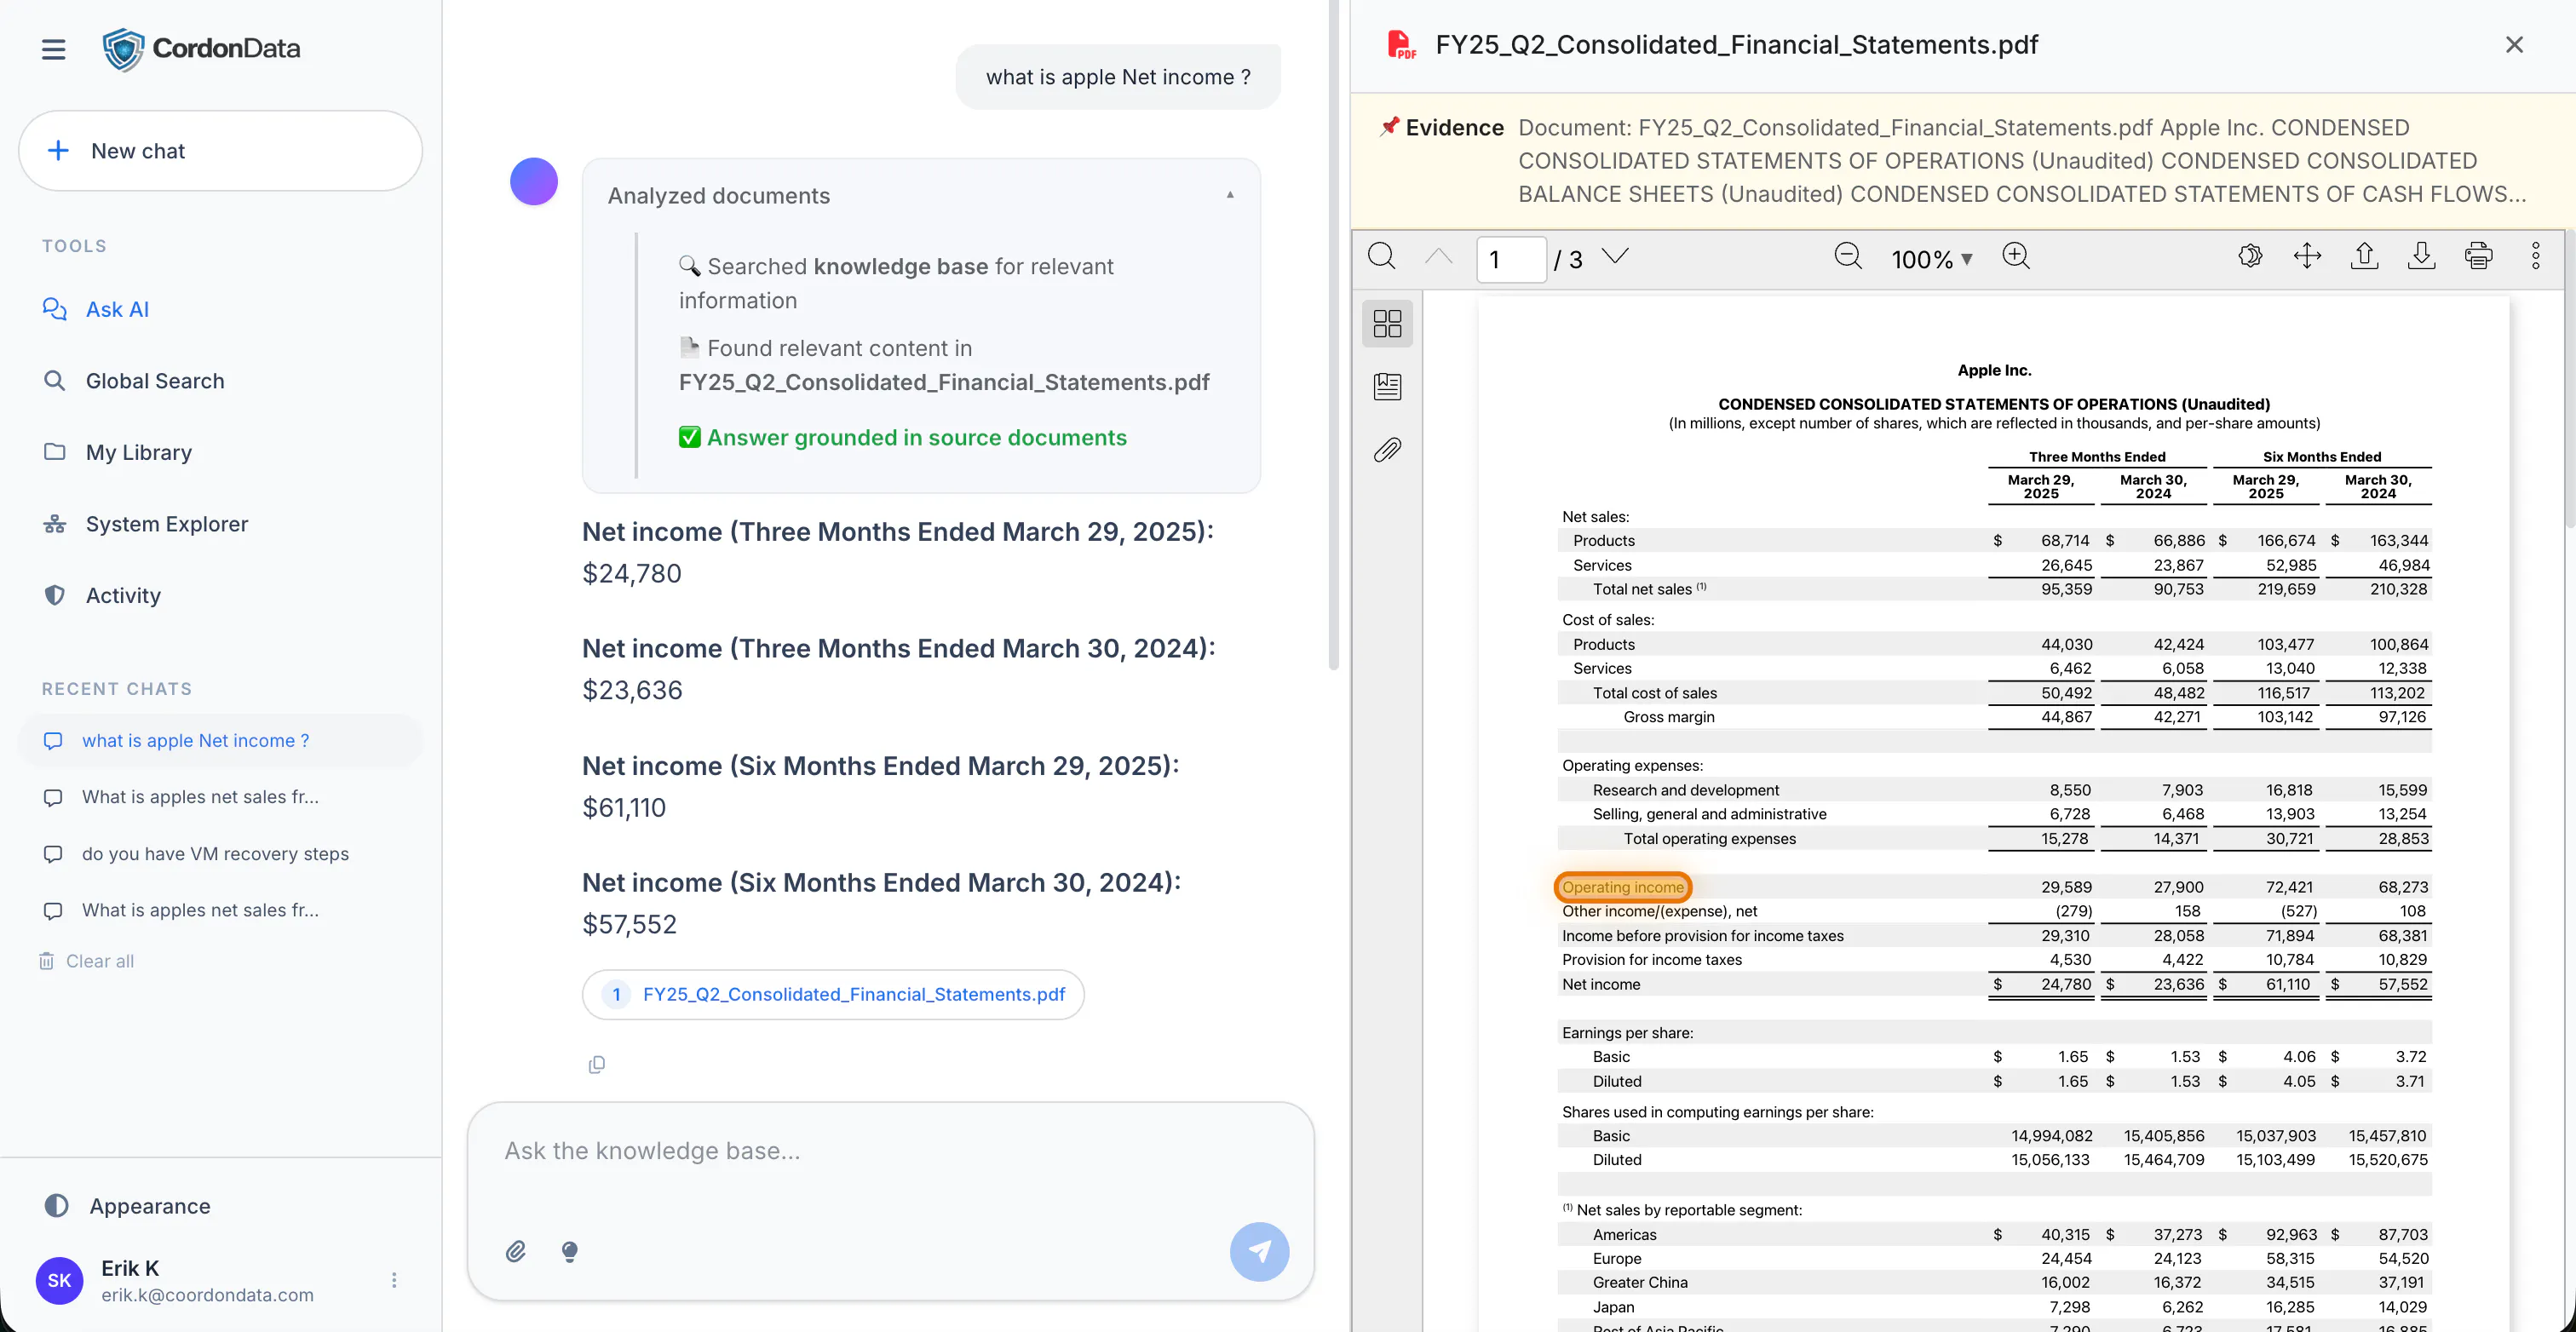
Task: Copy the answer with the copy icon
Action: (597, 1065)
